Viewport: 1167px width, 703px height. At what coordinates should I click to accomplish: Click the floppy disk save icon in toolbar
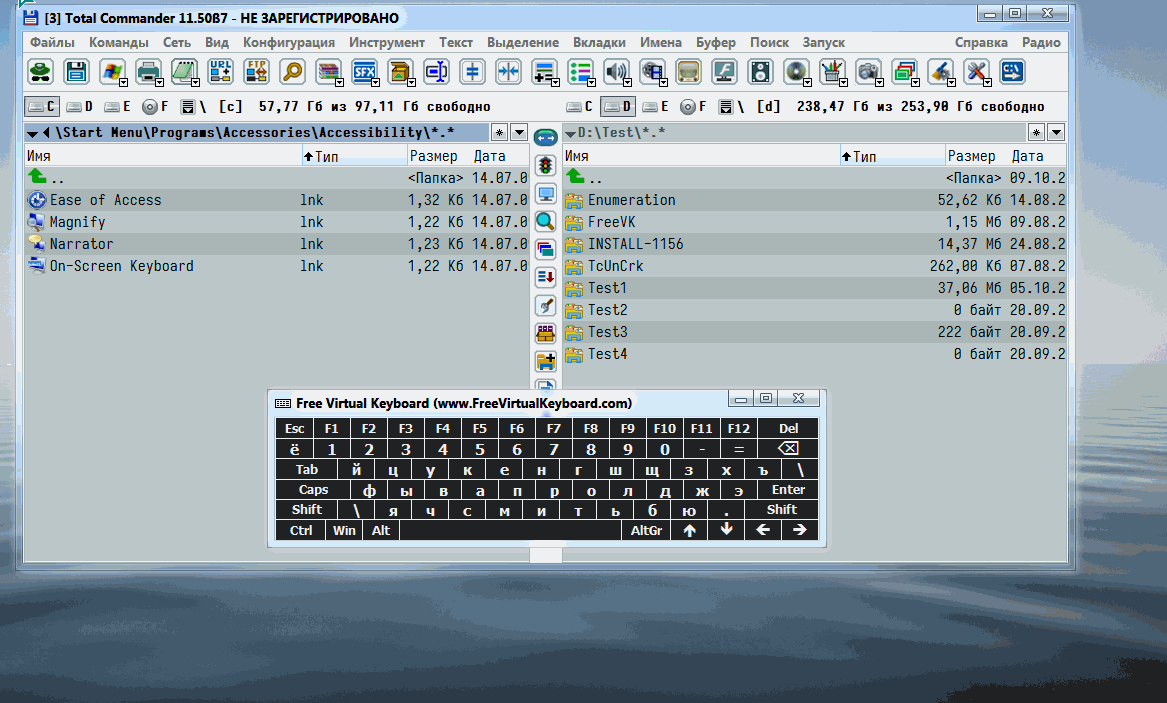pos(76,71)
